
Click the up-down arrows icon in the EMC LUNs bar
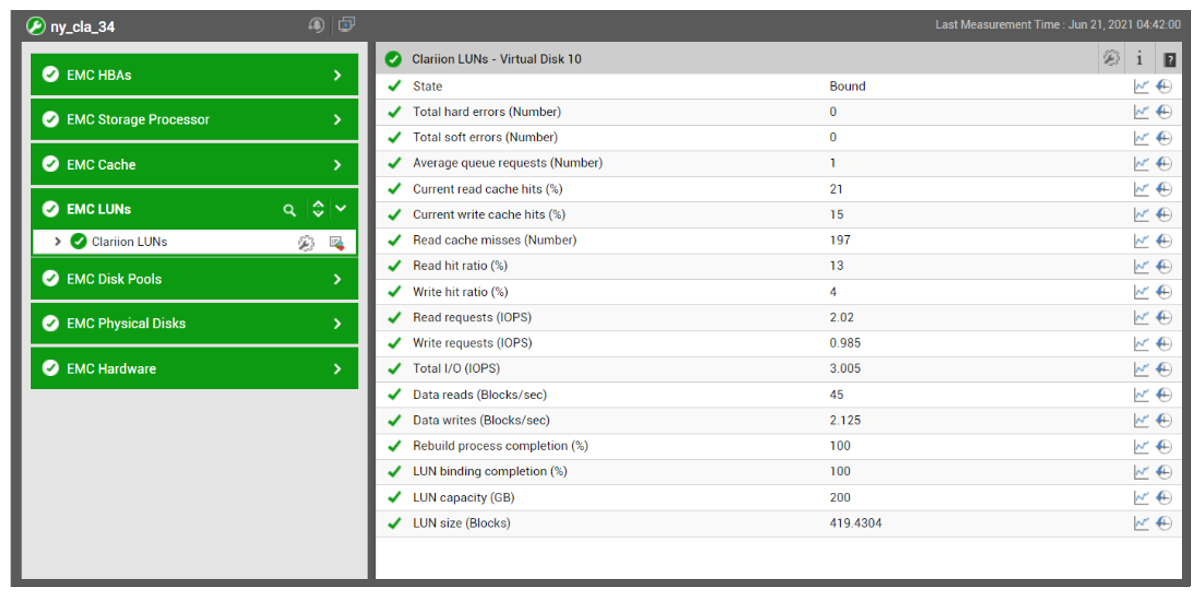(318, 209)
